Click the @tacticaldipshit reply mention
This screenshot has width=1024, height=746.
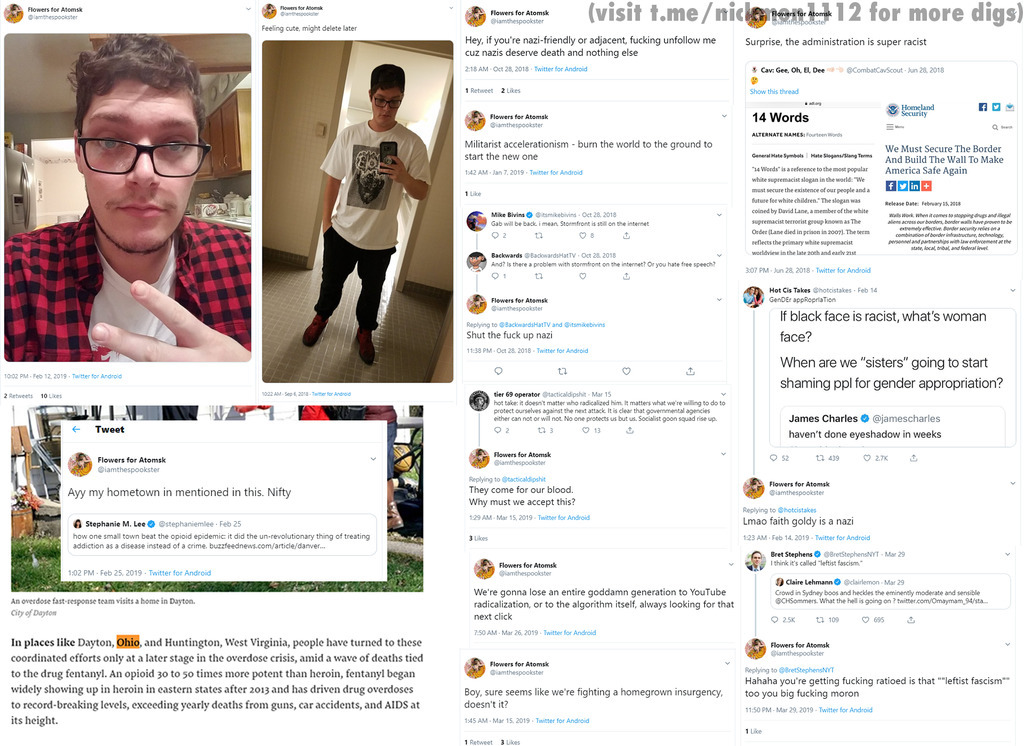[x=523, y=479]
